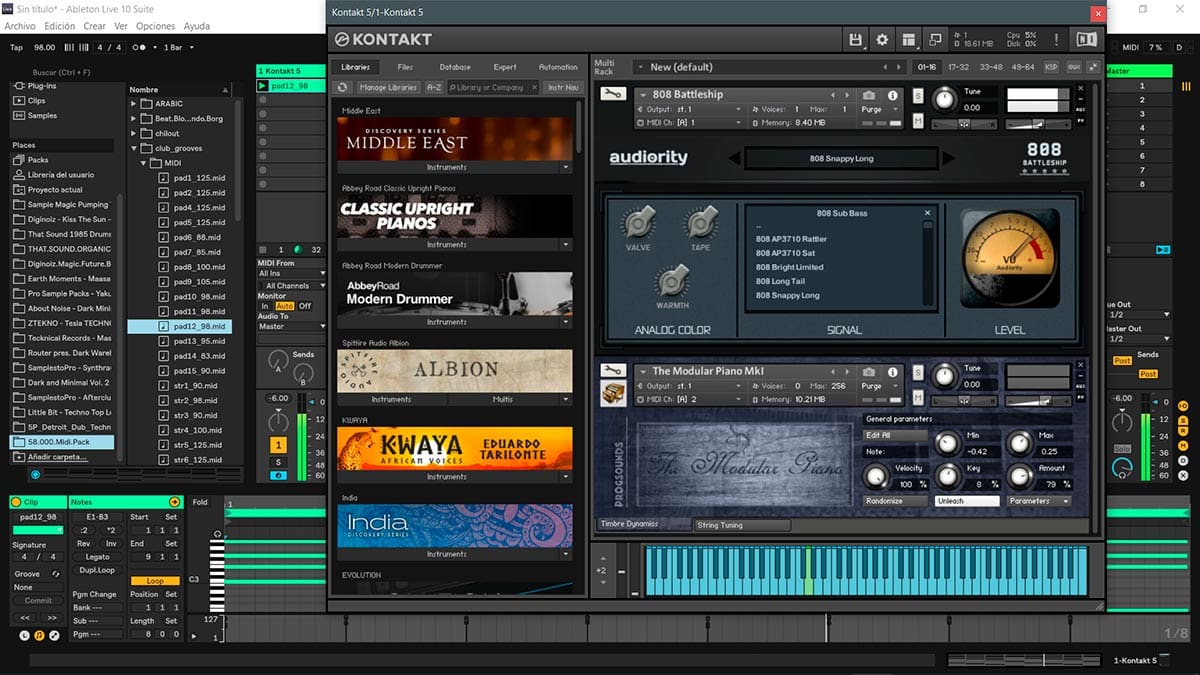Click the Native Instruments logo button
1200x675 pixels.
tap(1086, 39)
